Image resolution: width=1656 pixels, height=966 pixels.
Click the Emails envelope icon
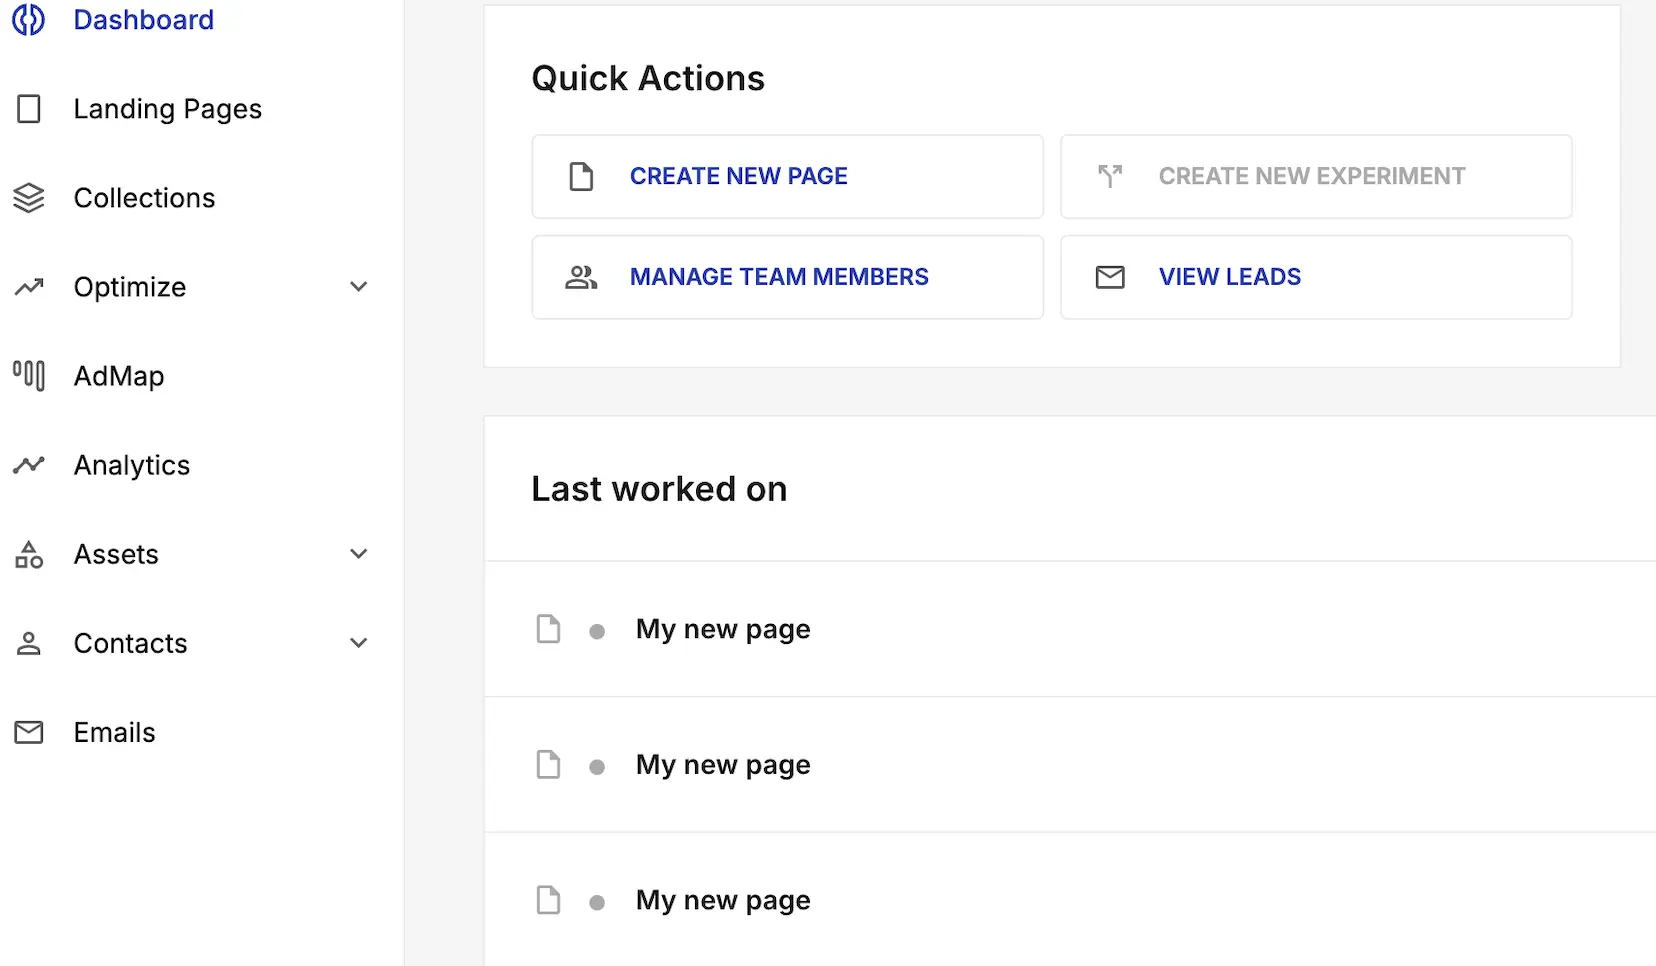pyautogui.click(x=29, y=733)
